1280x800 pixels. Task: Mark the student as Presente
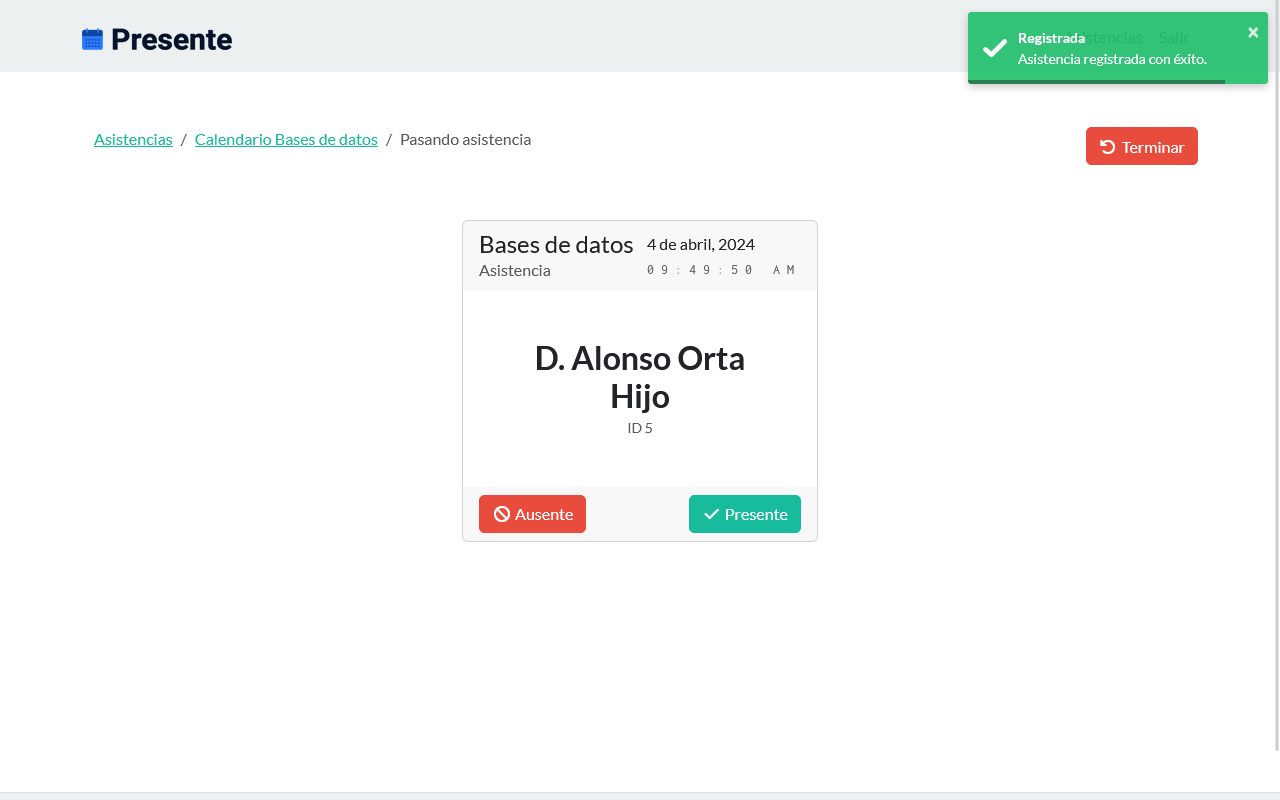[745, 514]
